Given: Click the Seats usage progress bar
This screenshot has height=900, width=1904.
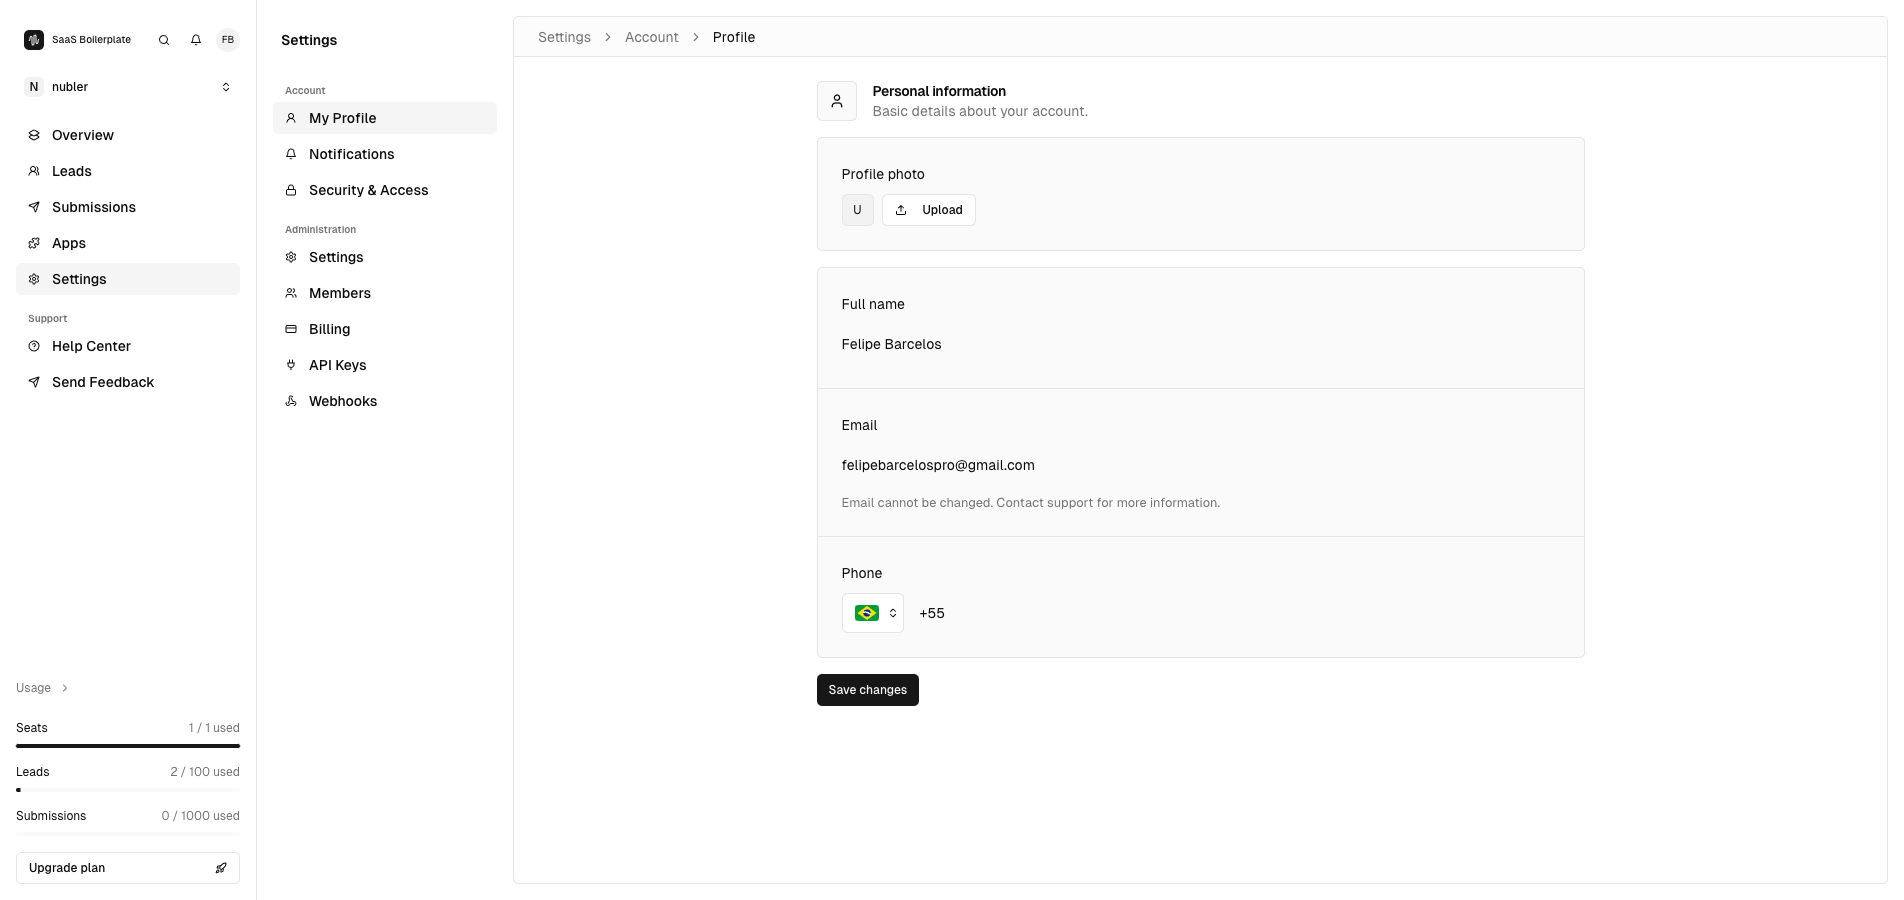Looking at the screenshot, I should click(x=127, y=745).
